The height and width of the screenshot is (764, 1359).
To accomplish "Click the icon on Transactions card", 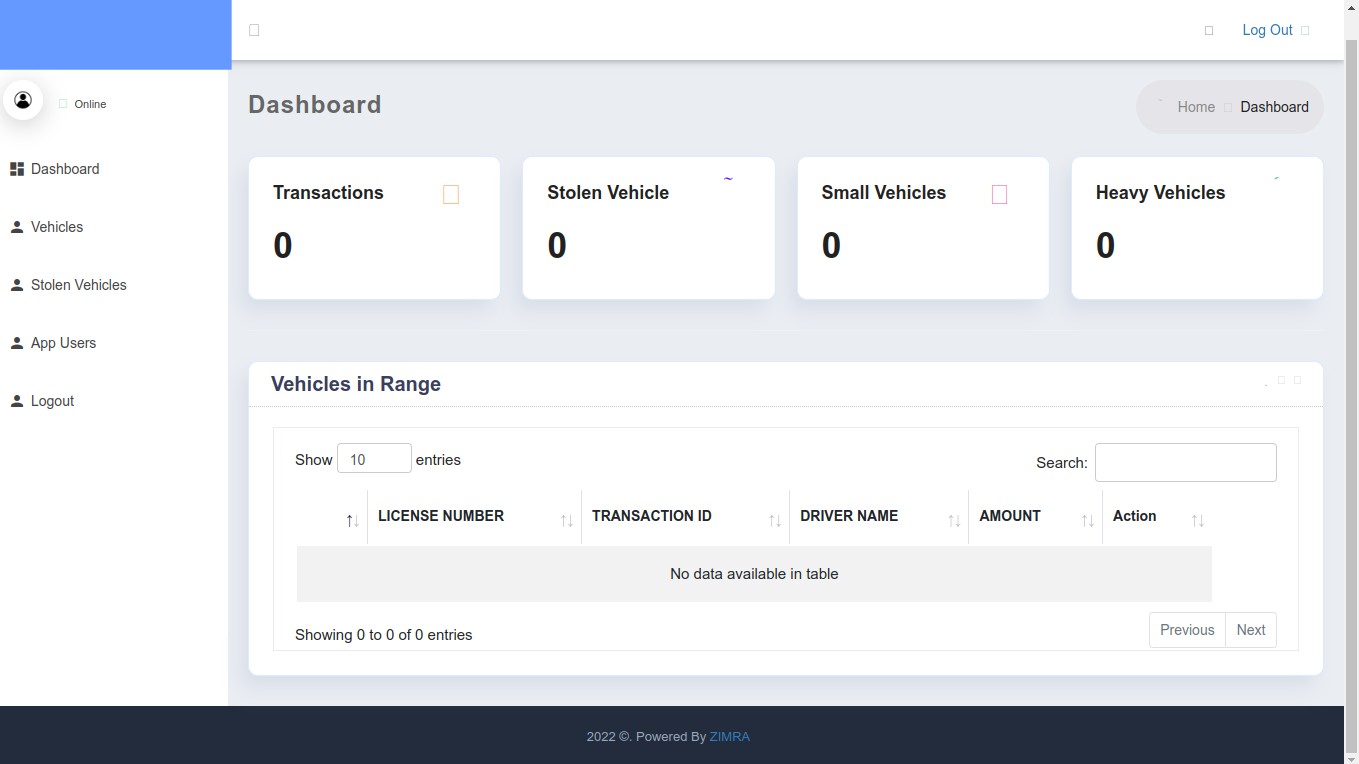I will (450, 194).
